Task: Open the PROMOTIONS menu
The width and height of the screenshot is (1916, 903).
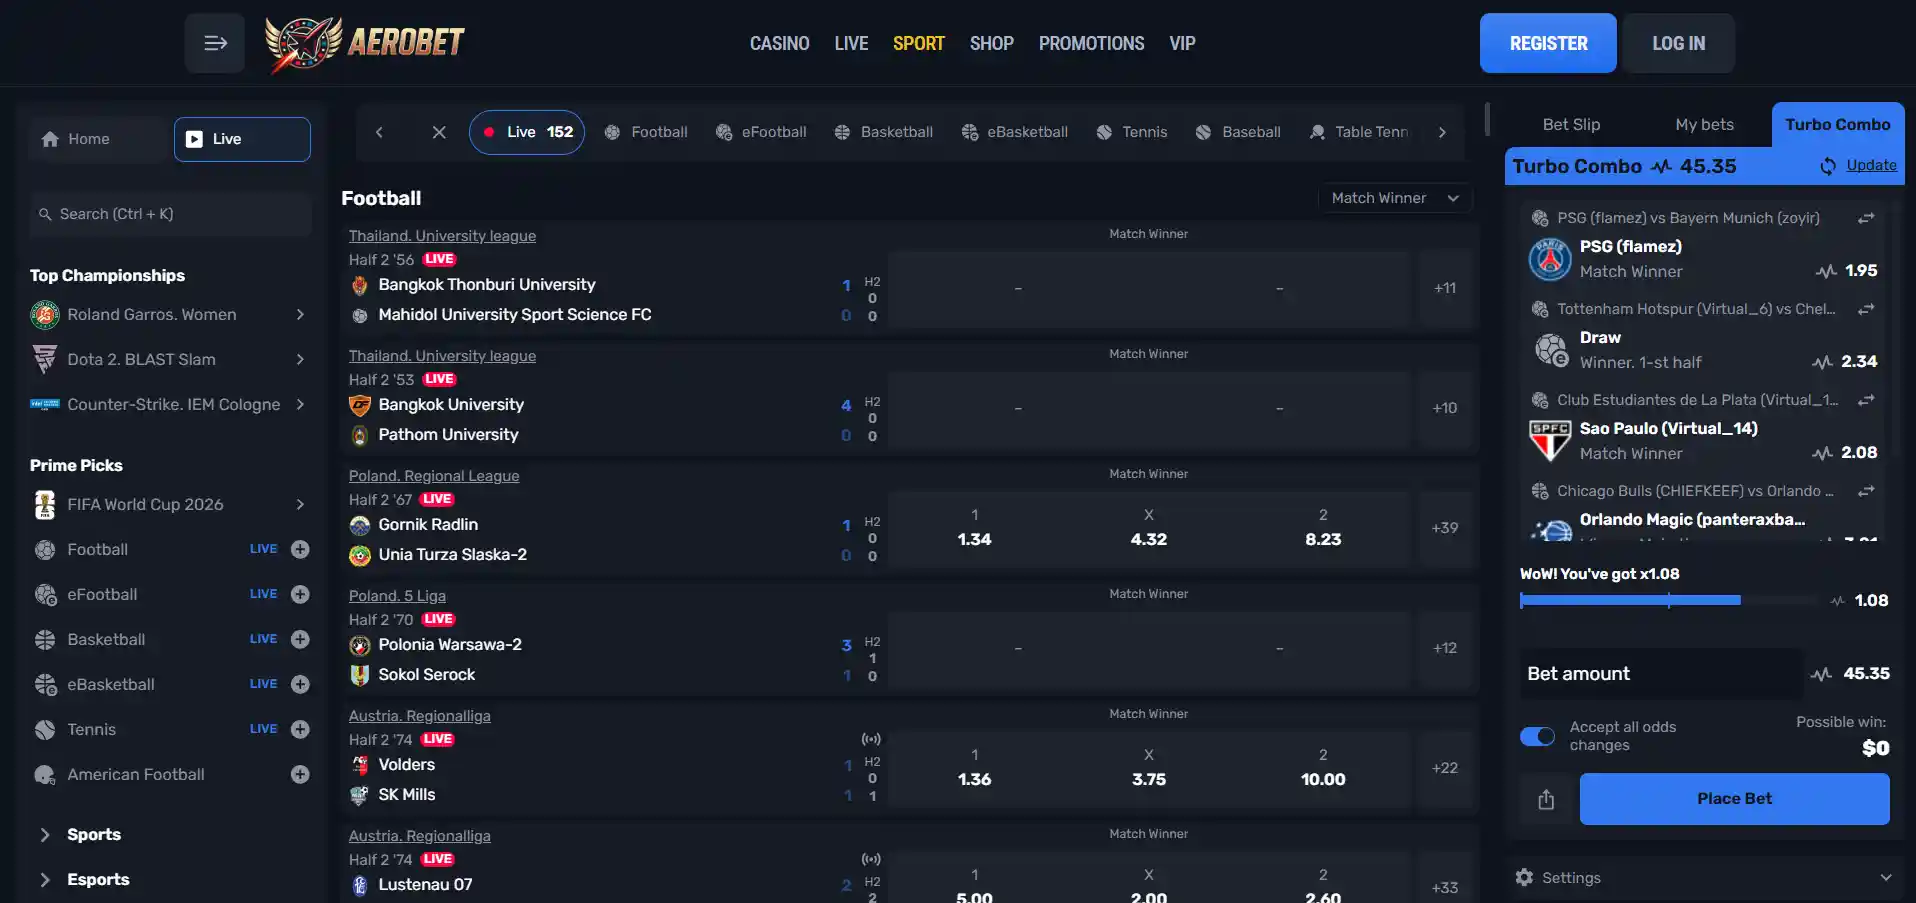Action: tap(1091, 43)
